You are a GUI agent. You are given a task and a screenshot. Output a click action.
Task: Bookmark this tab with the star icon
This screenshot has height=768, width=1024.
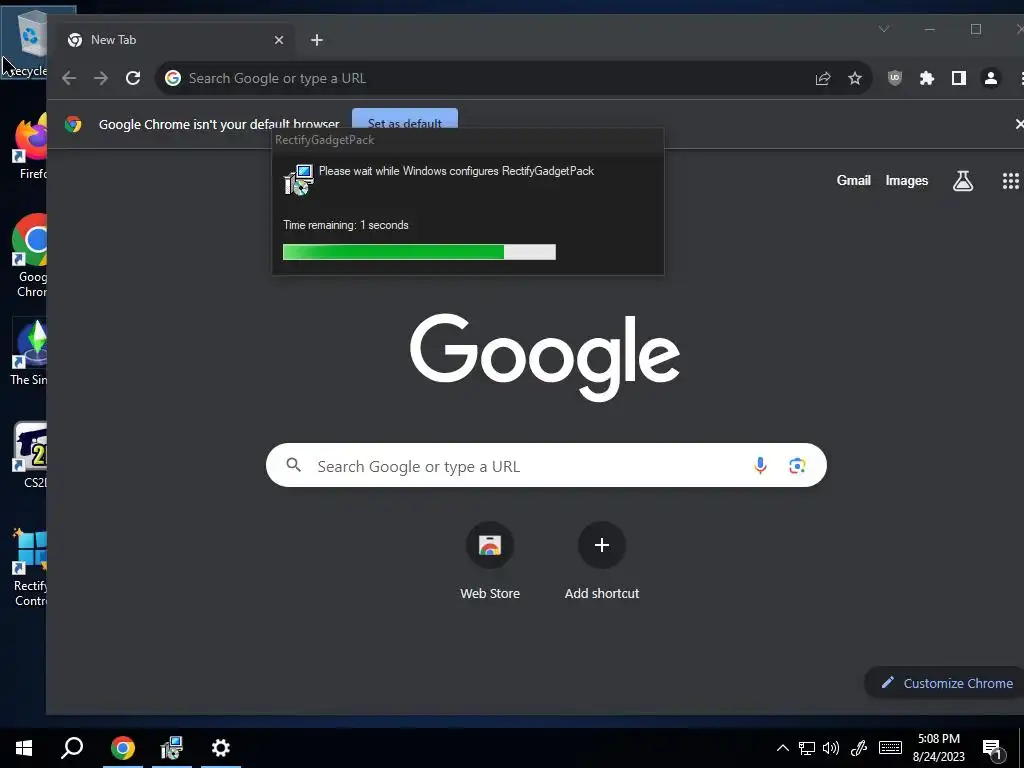click(855, 78)
